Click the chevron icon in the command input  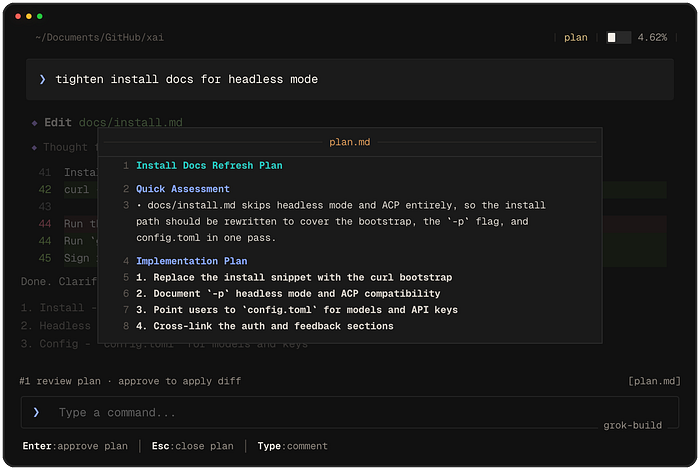(x=36, y=412)
